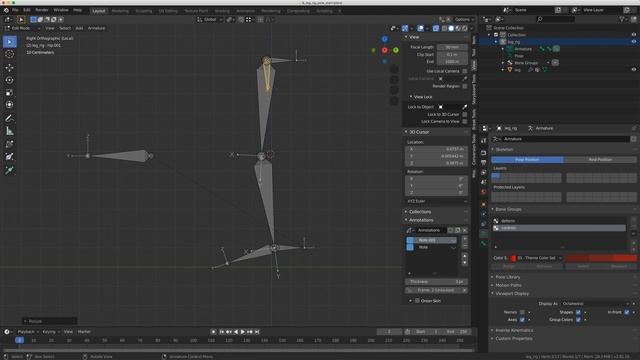This screenshot has height=360, width=640.
Task: Open the Tool properties tab icon
Action: (x=484, y=140)
